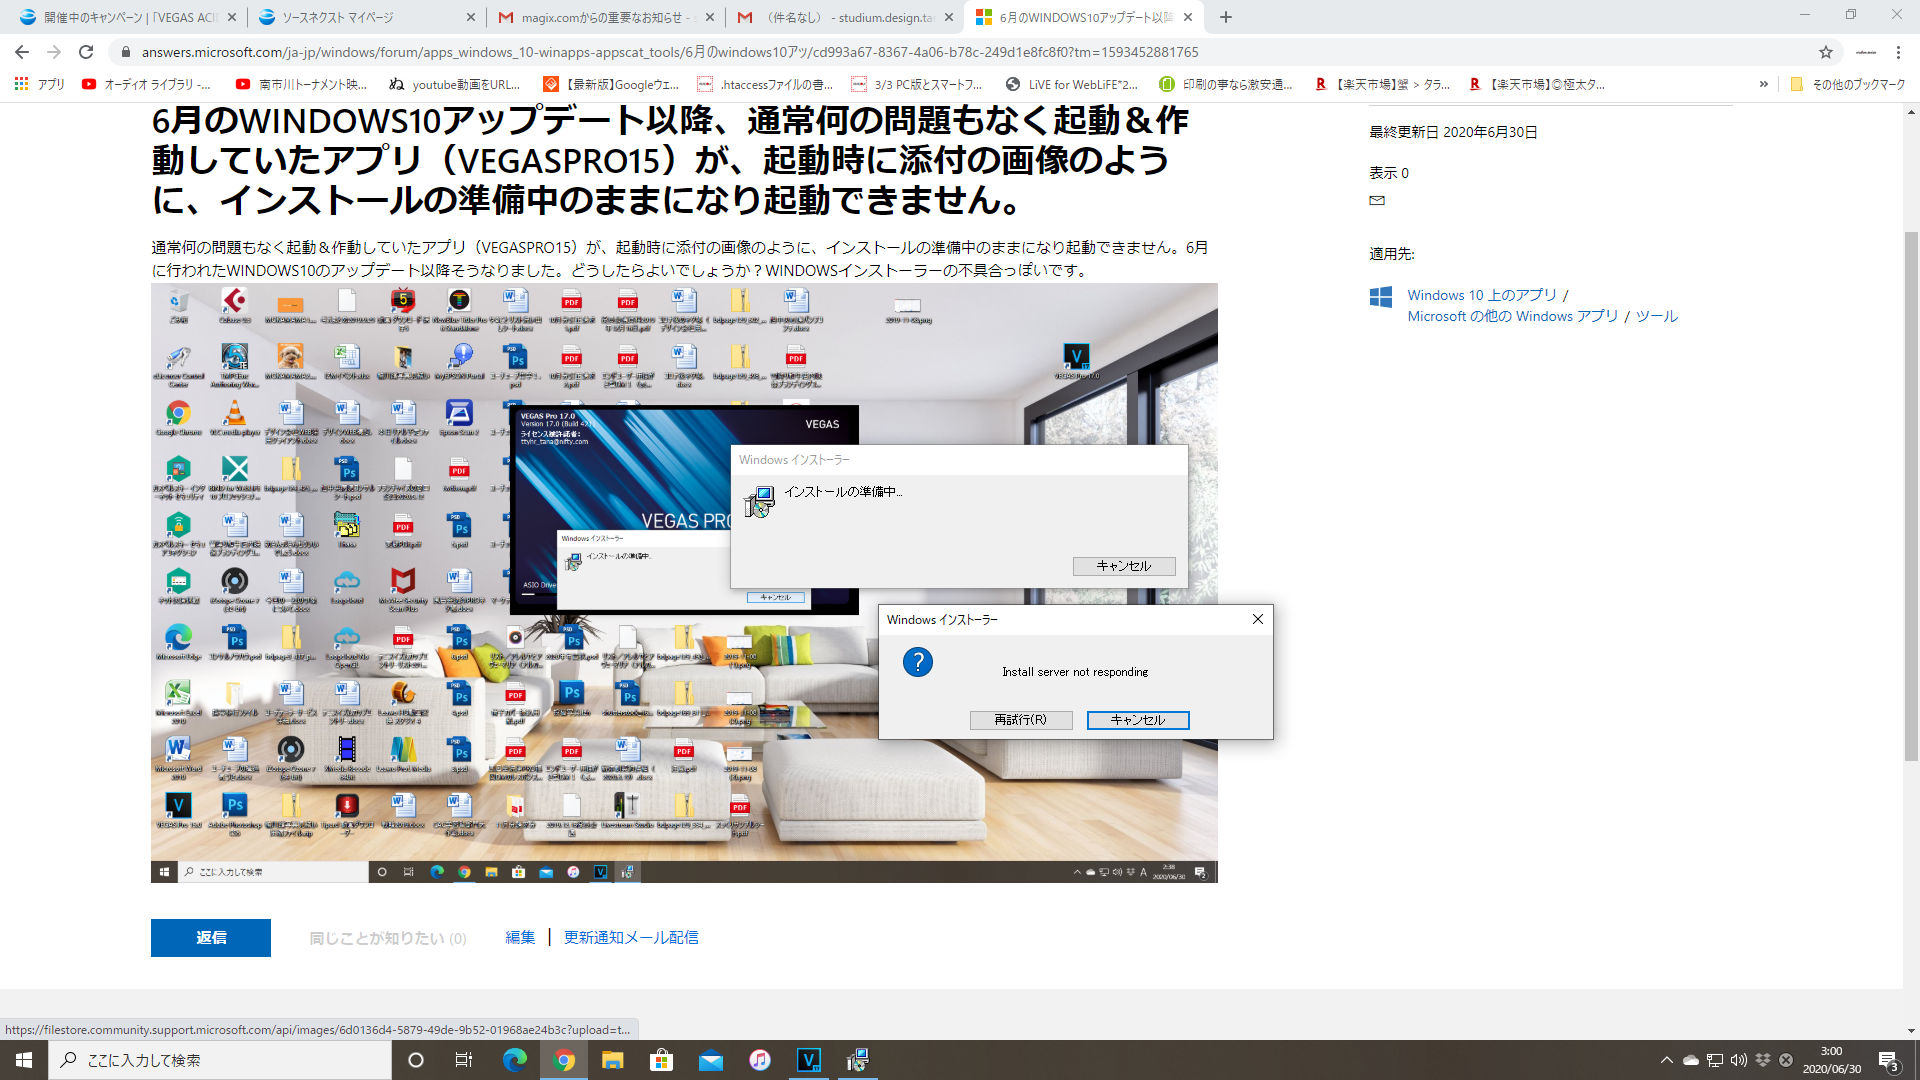1920x1080 pixels.
Task: Open the taskbar clock showing 3:00
Action: 1832,1060
